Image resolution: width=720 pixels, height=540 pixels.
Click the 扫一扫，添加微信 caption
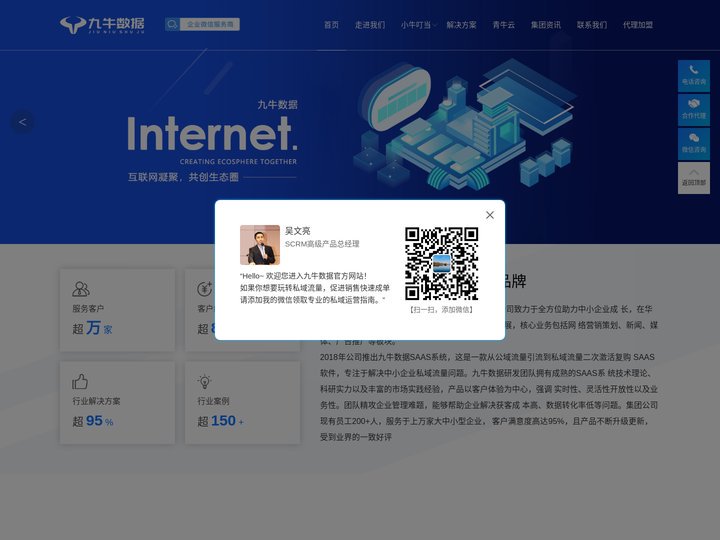click(x=441, y=309)
